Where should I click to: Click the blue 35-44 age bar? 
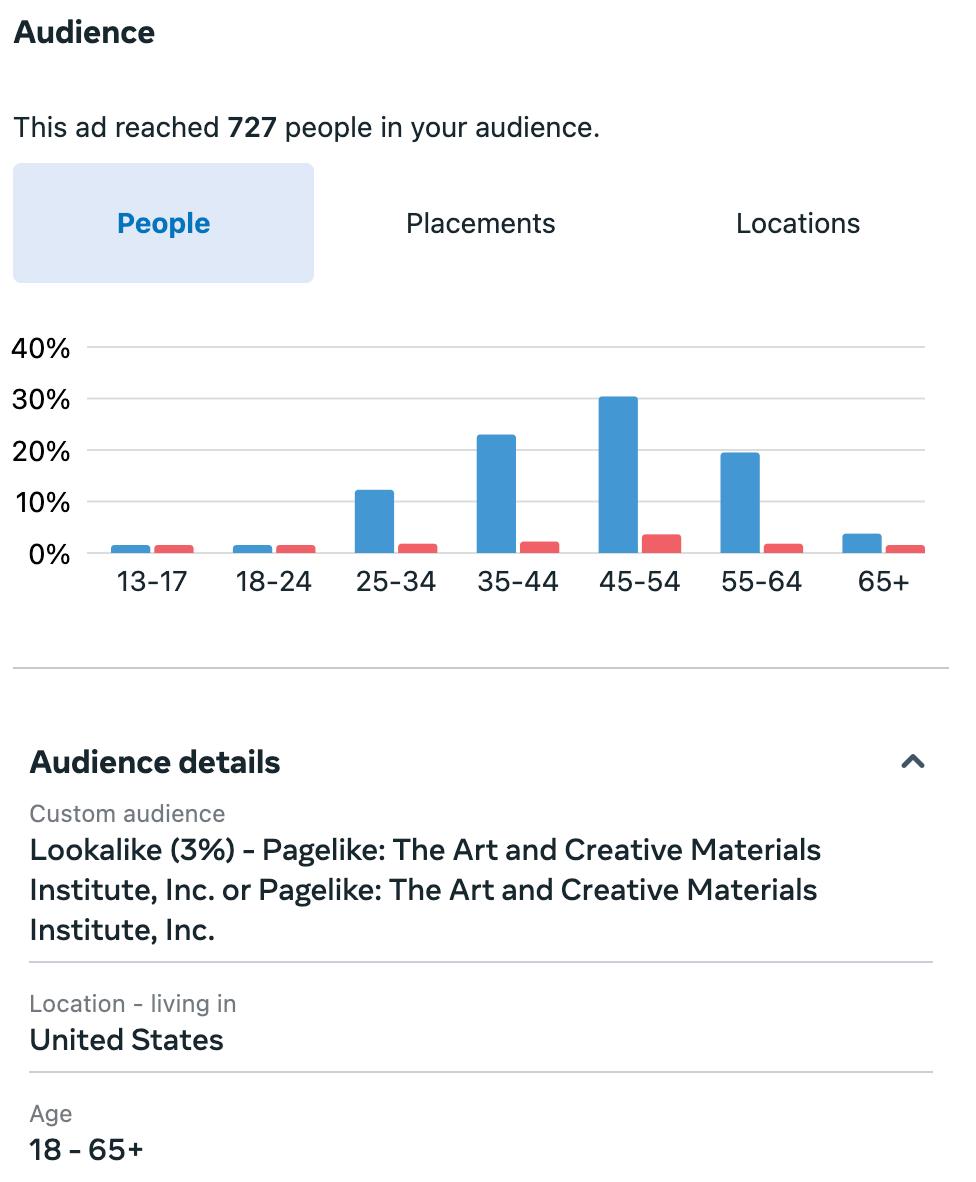click(496, 494)
